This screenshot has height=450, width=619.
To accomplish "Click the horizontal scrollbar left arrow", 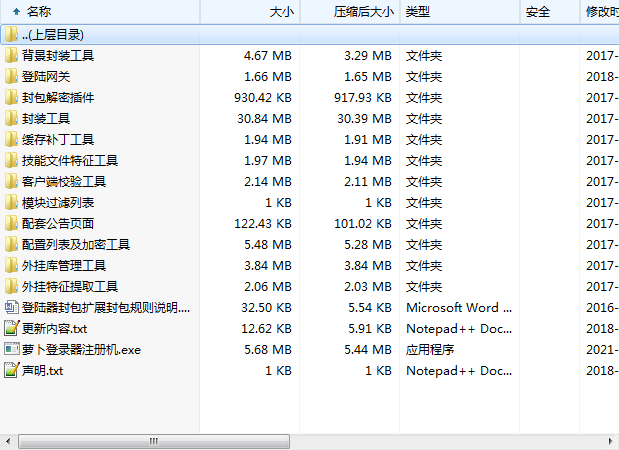I will (x=9, y=441).
